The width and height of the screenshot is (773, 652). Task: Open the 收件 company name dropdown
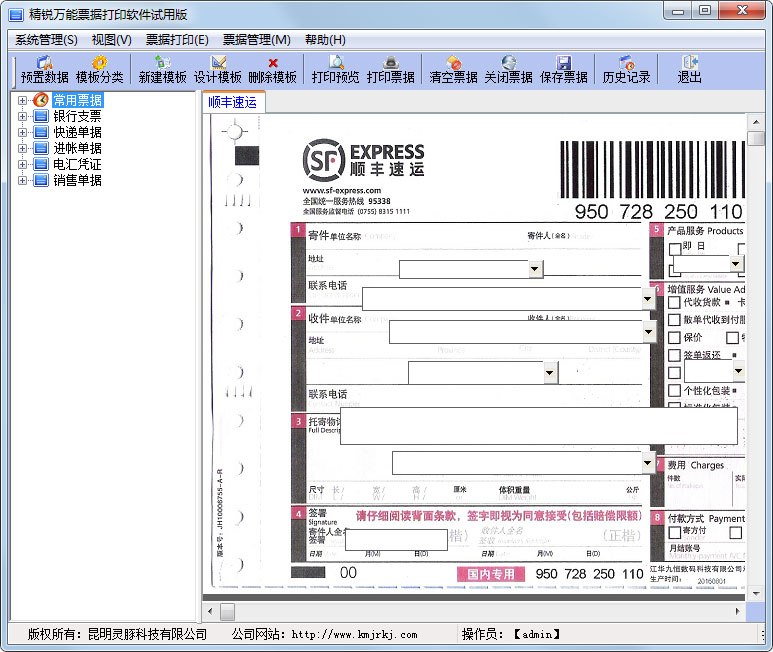click(649, 332)
